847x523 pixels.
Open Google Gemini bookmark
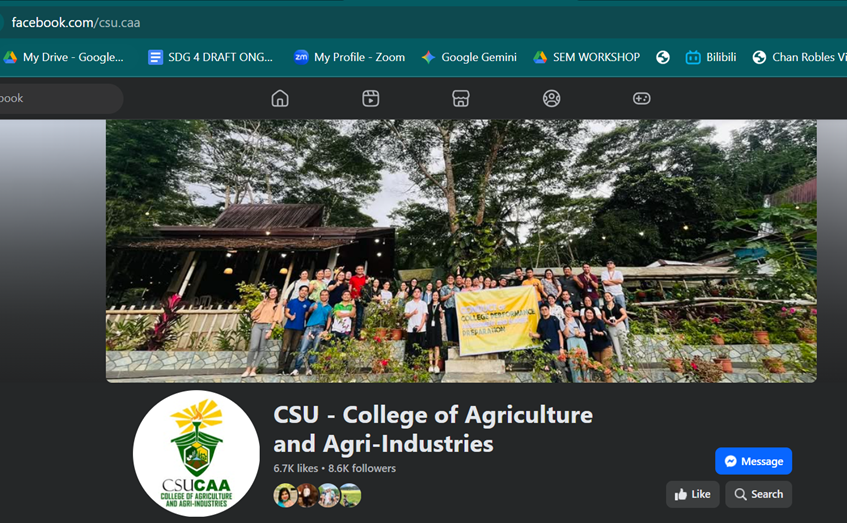(x=469, y=57)
